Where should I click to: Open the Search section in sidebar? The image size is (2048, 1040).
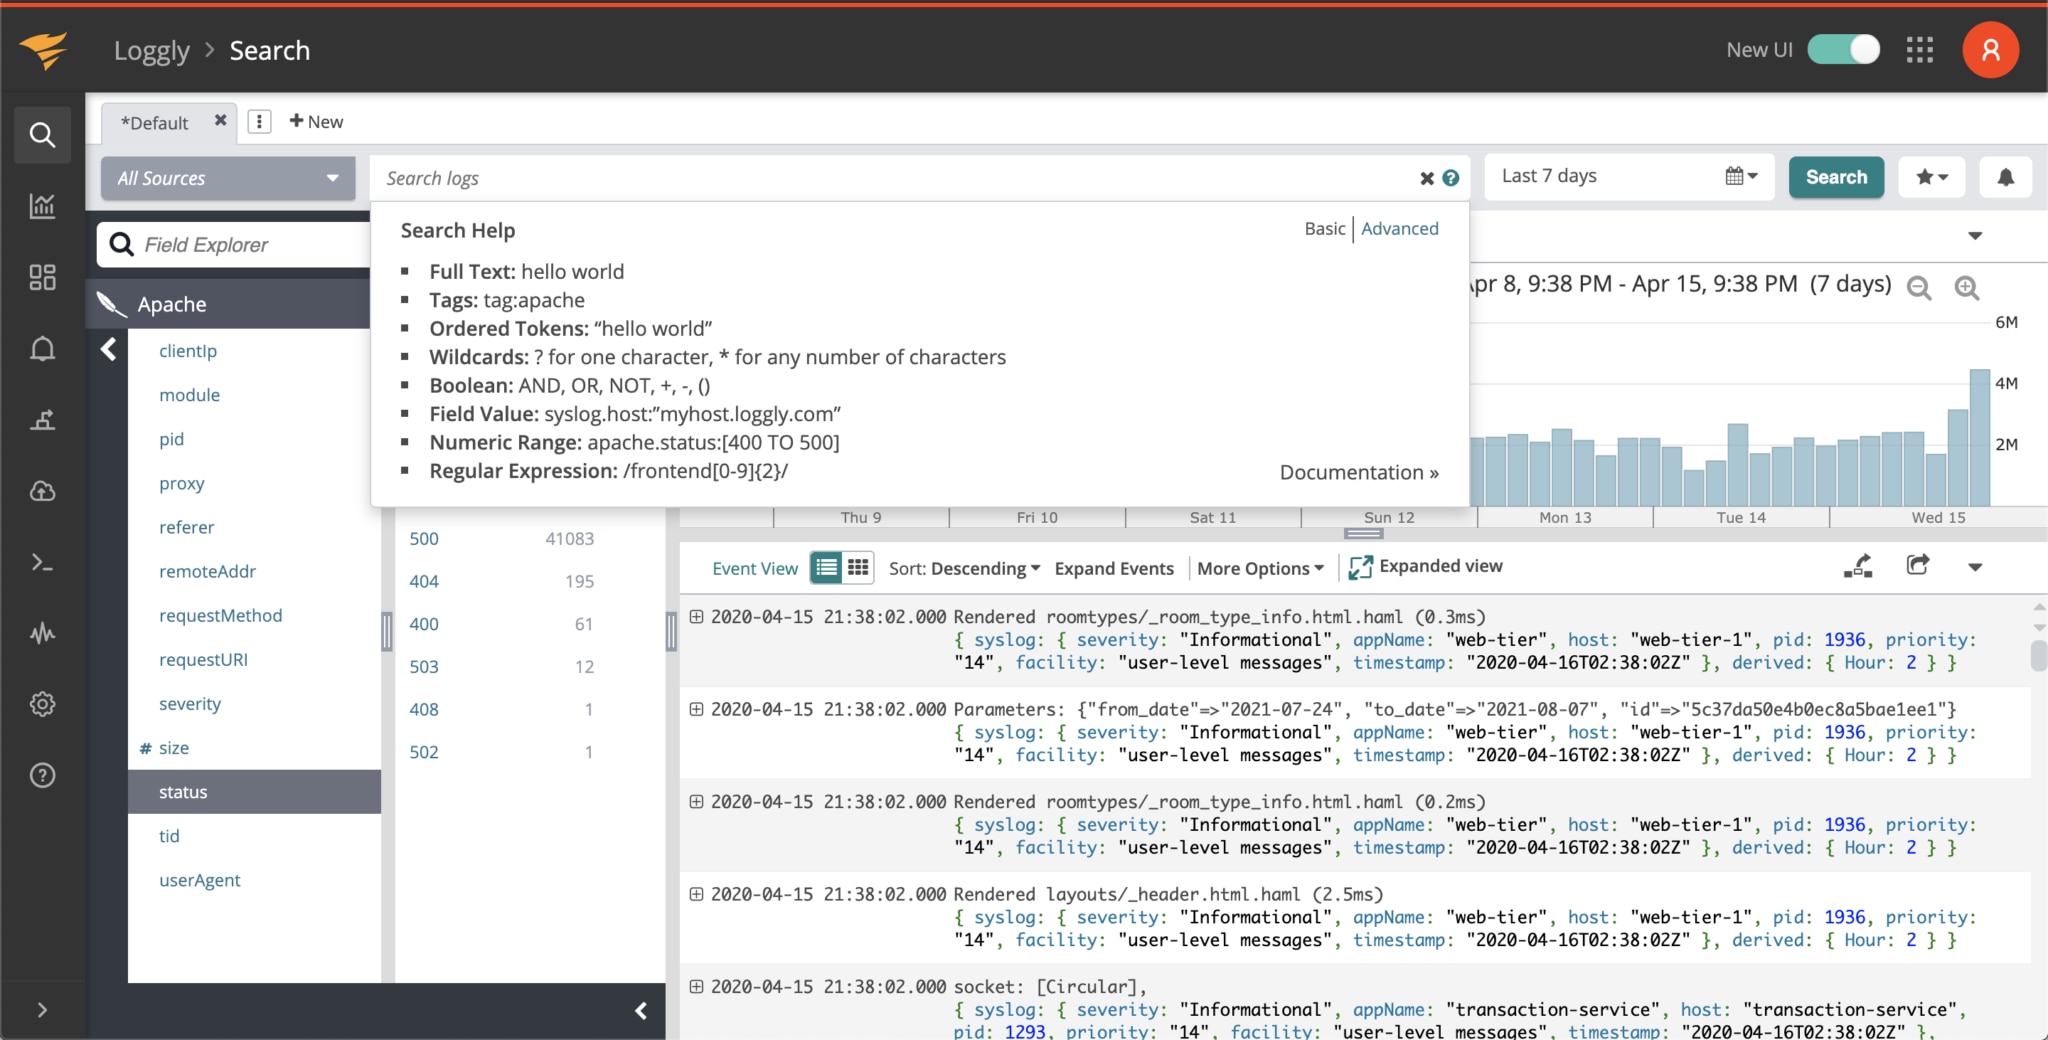click(x=43, y=134)
